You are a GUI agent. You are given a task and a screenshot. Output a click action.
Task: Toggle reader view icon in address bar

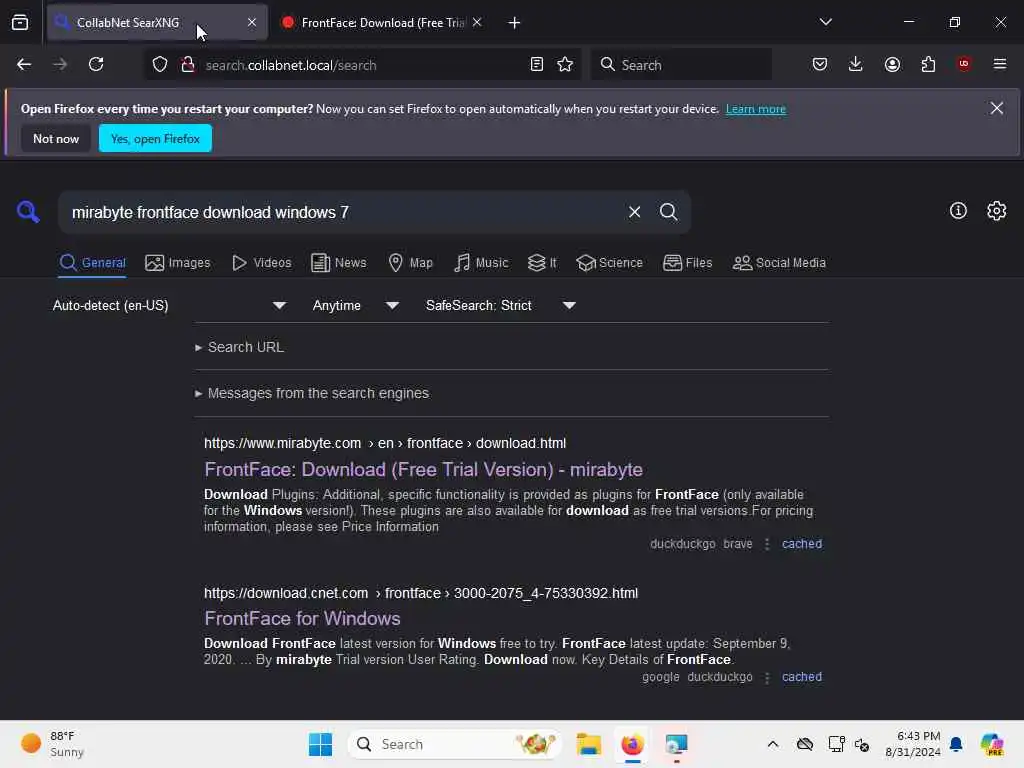point(536,64)
